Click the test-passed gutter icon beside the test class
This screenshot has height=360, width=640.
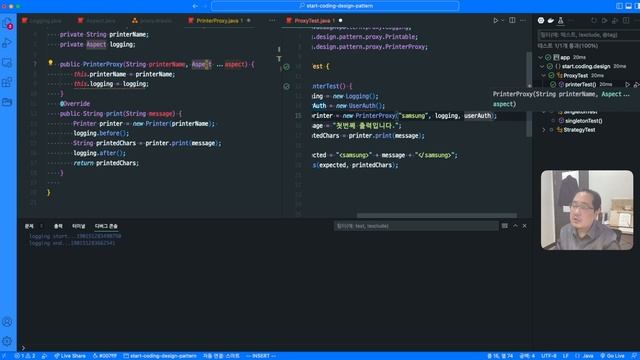coord(287,67)
